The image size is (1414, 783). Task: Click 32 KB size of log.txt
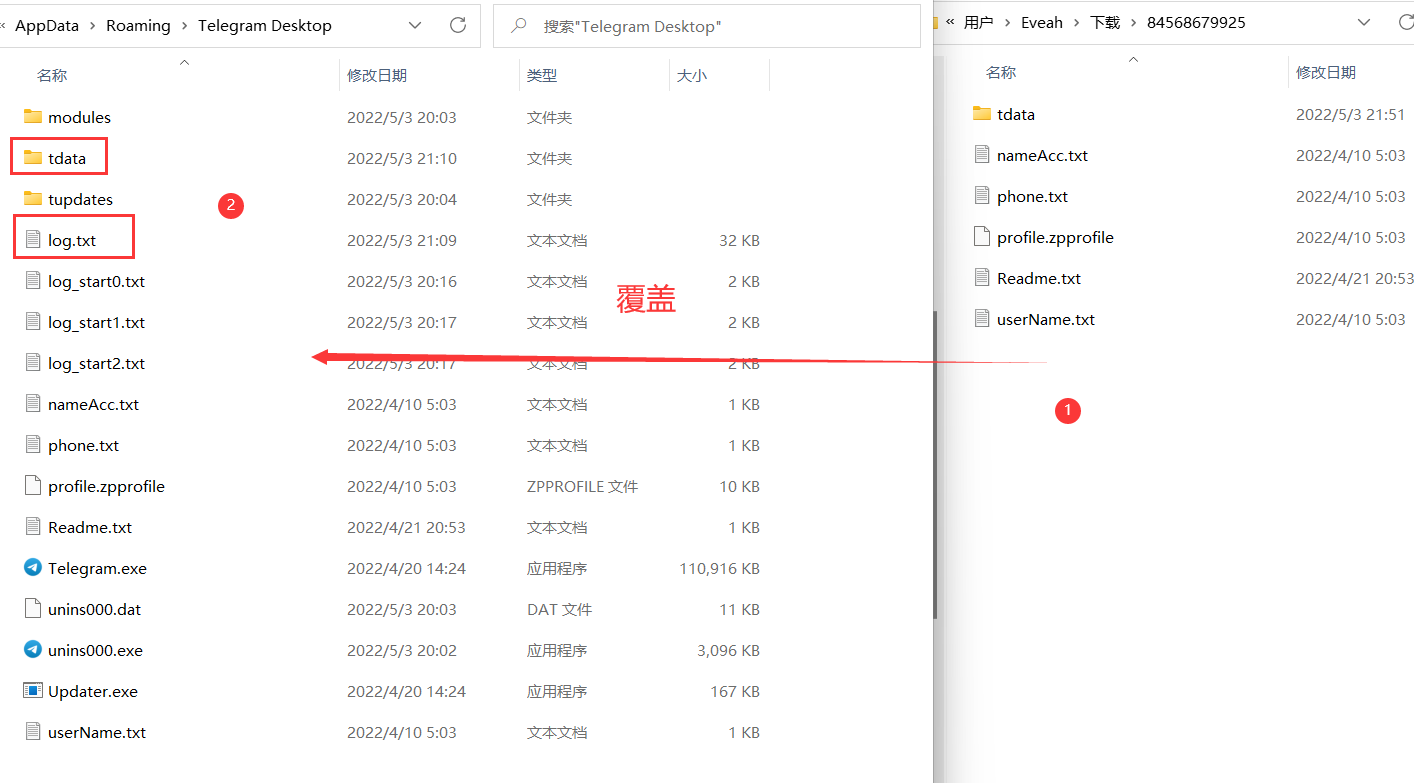pos(739,240)
